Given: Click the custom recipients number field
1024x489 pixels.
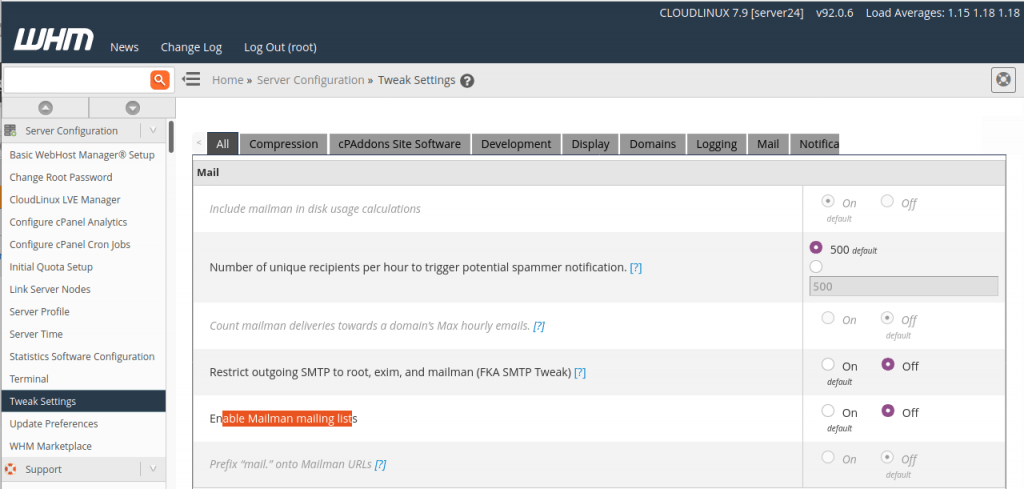Looking at the screenshot, I should click(904, 287).
